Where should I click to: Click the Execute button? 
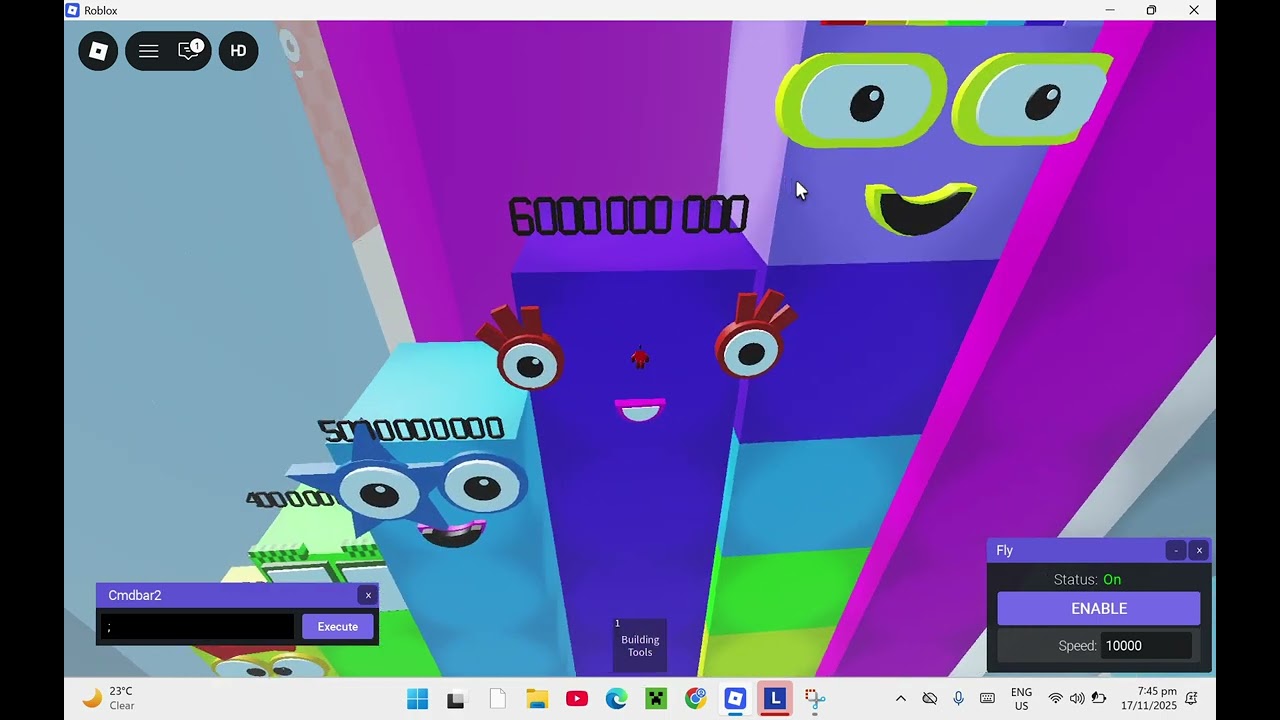(338, 627)
